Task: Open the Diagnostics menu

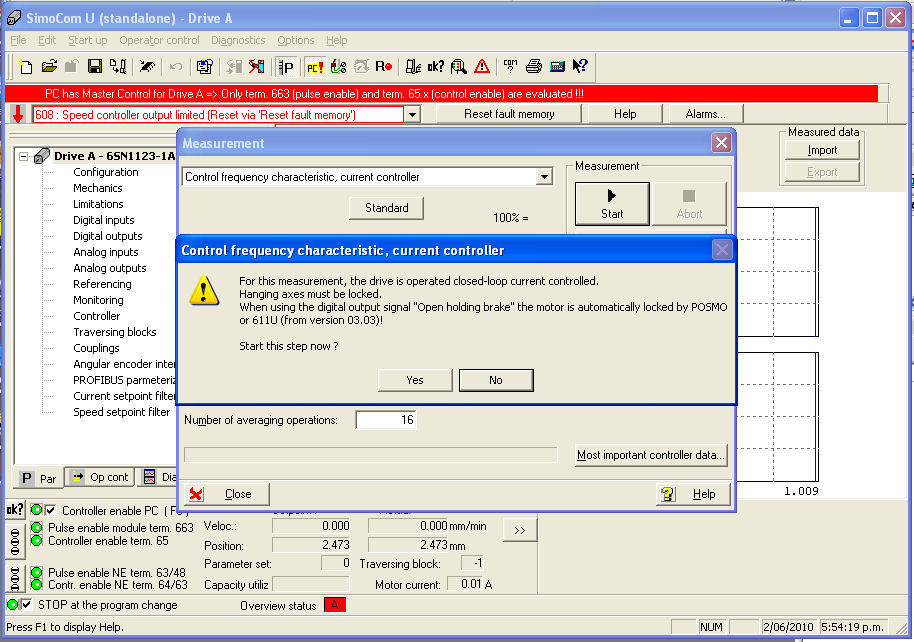Action: pyautogui.click(x=238, y=40)
